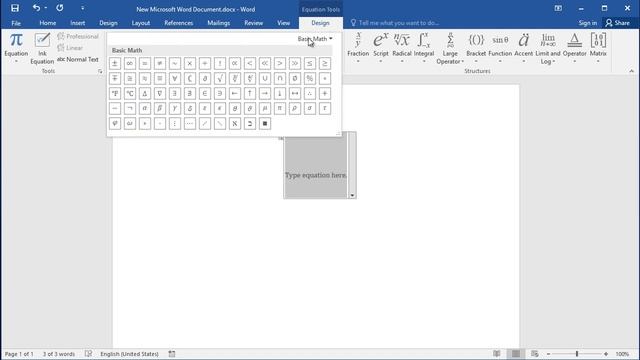
Task: Toggle Normal Text in Tools group
Action: tap(78, 59)
